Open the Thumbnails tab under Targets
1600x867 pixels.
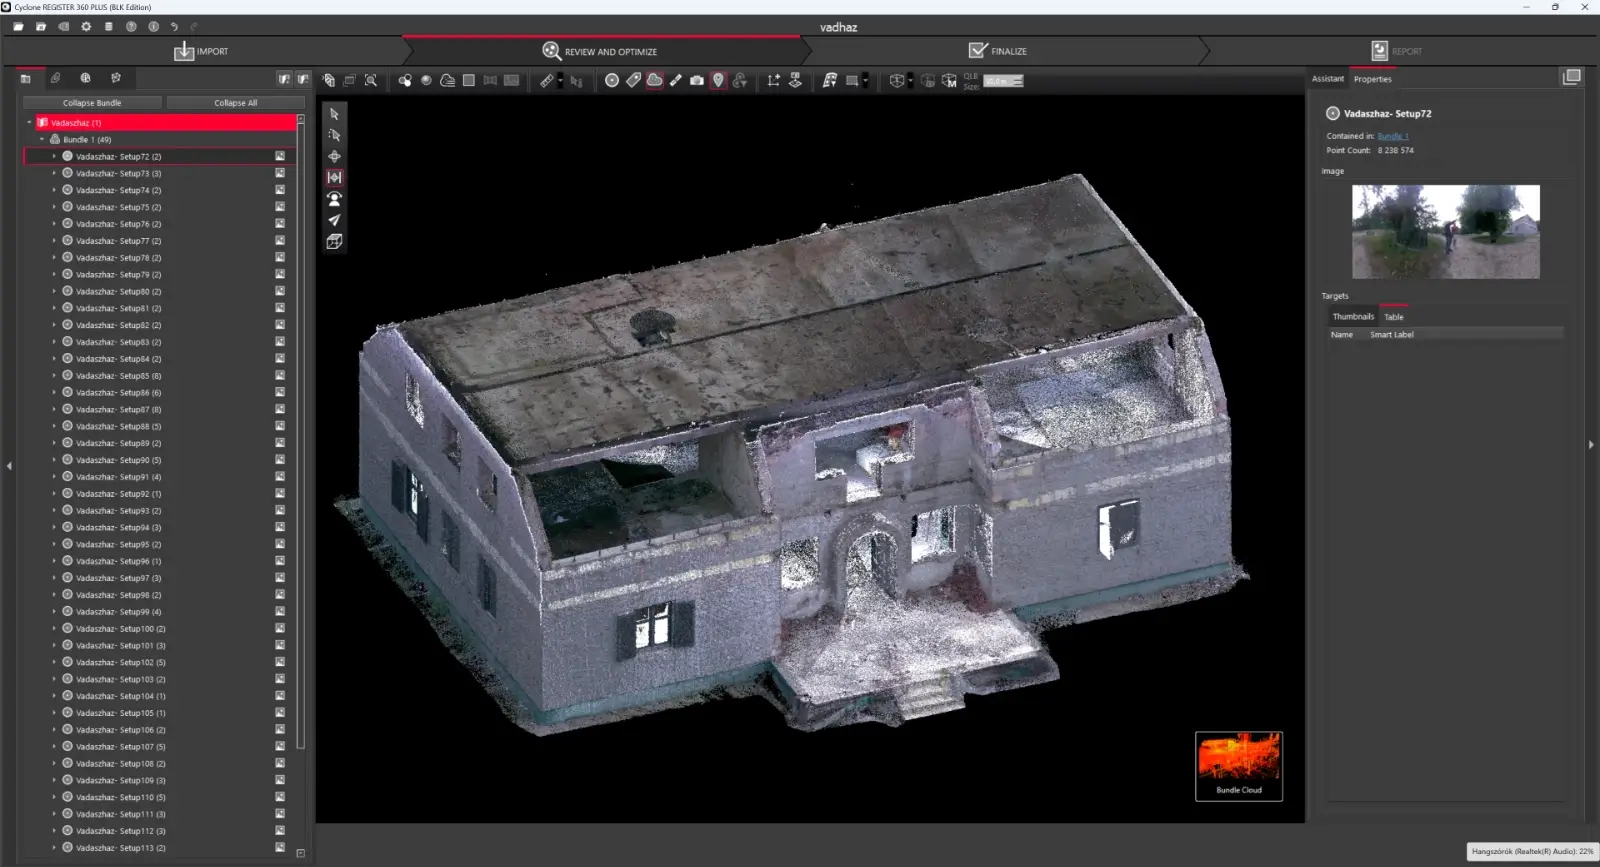click(x=1352, y=317)
